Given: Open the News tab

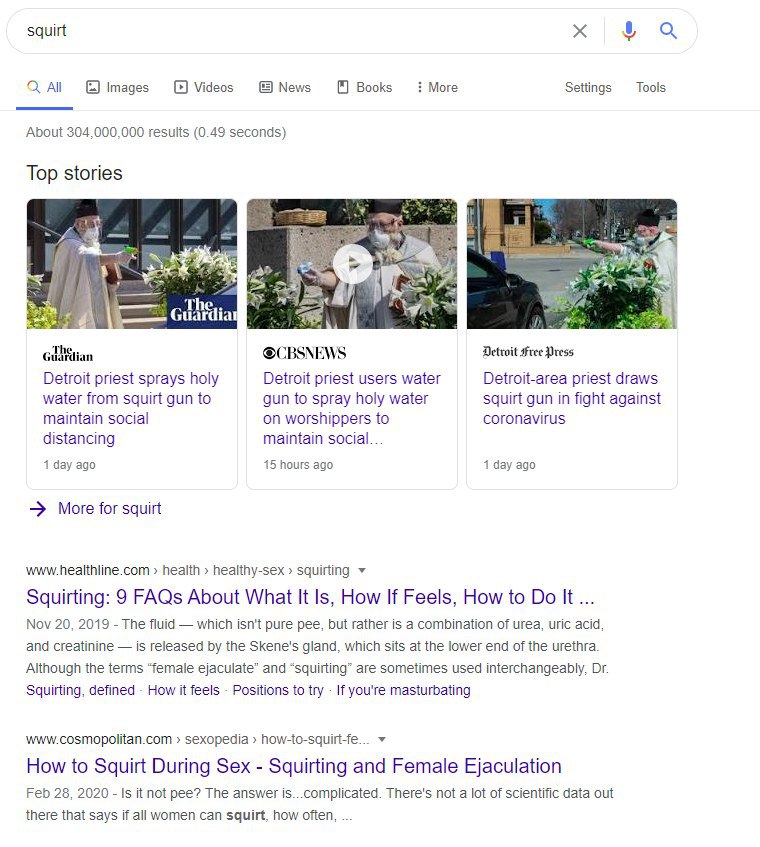Looking at the screenshot, I should pyautogui.click(x=285, y=88).
